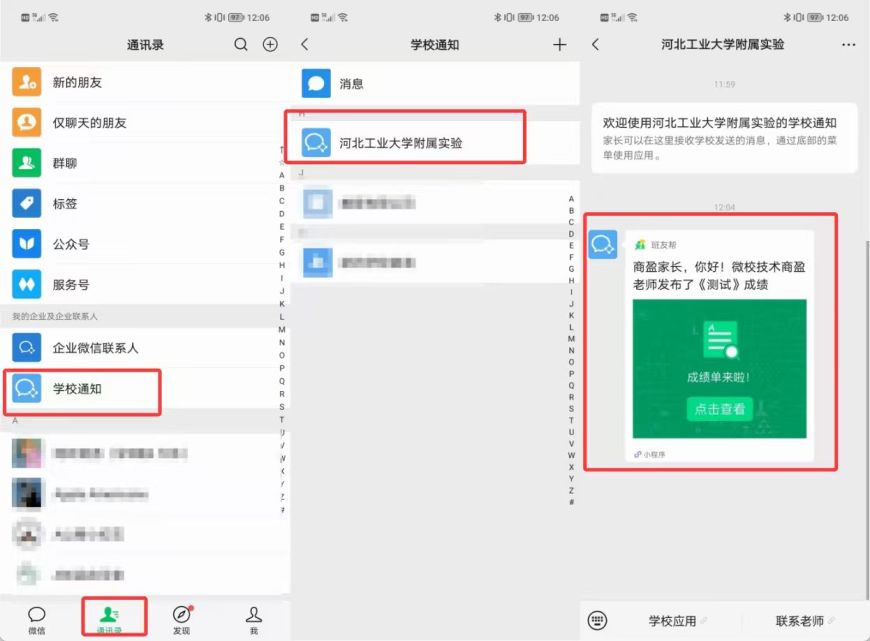The width and height of the screenshot is (870, 641).
Task: Switch to the 微信 chats tab
Action: tap(37, 620)
